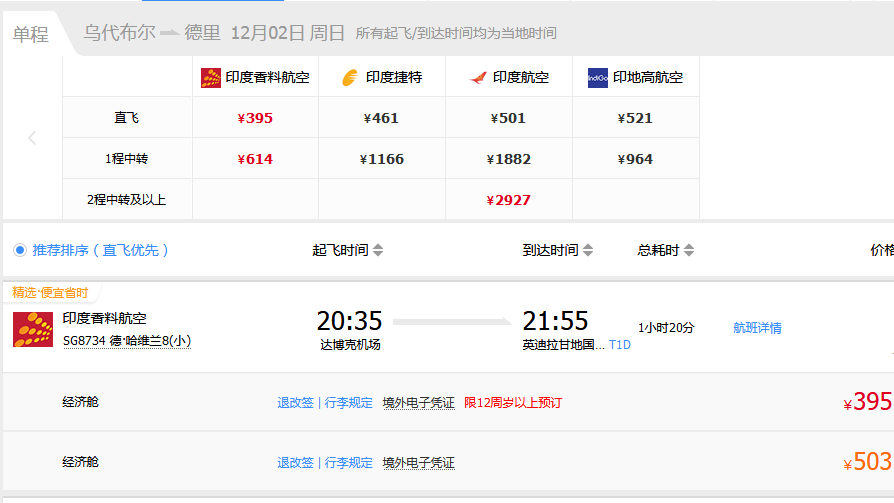Click the SpiceJet logo beside flight SG8734
The height and width of the screenshot is (503, 894).
(x=33, y=329)
